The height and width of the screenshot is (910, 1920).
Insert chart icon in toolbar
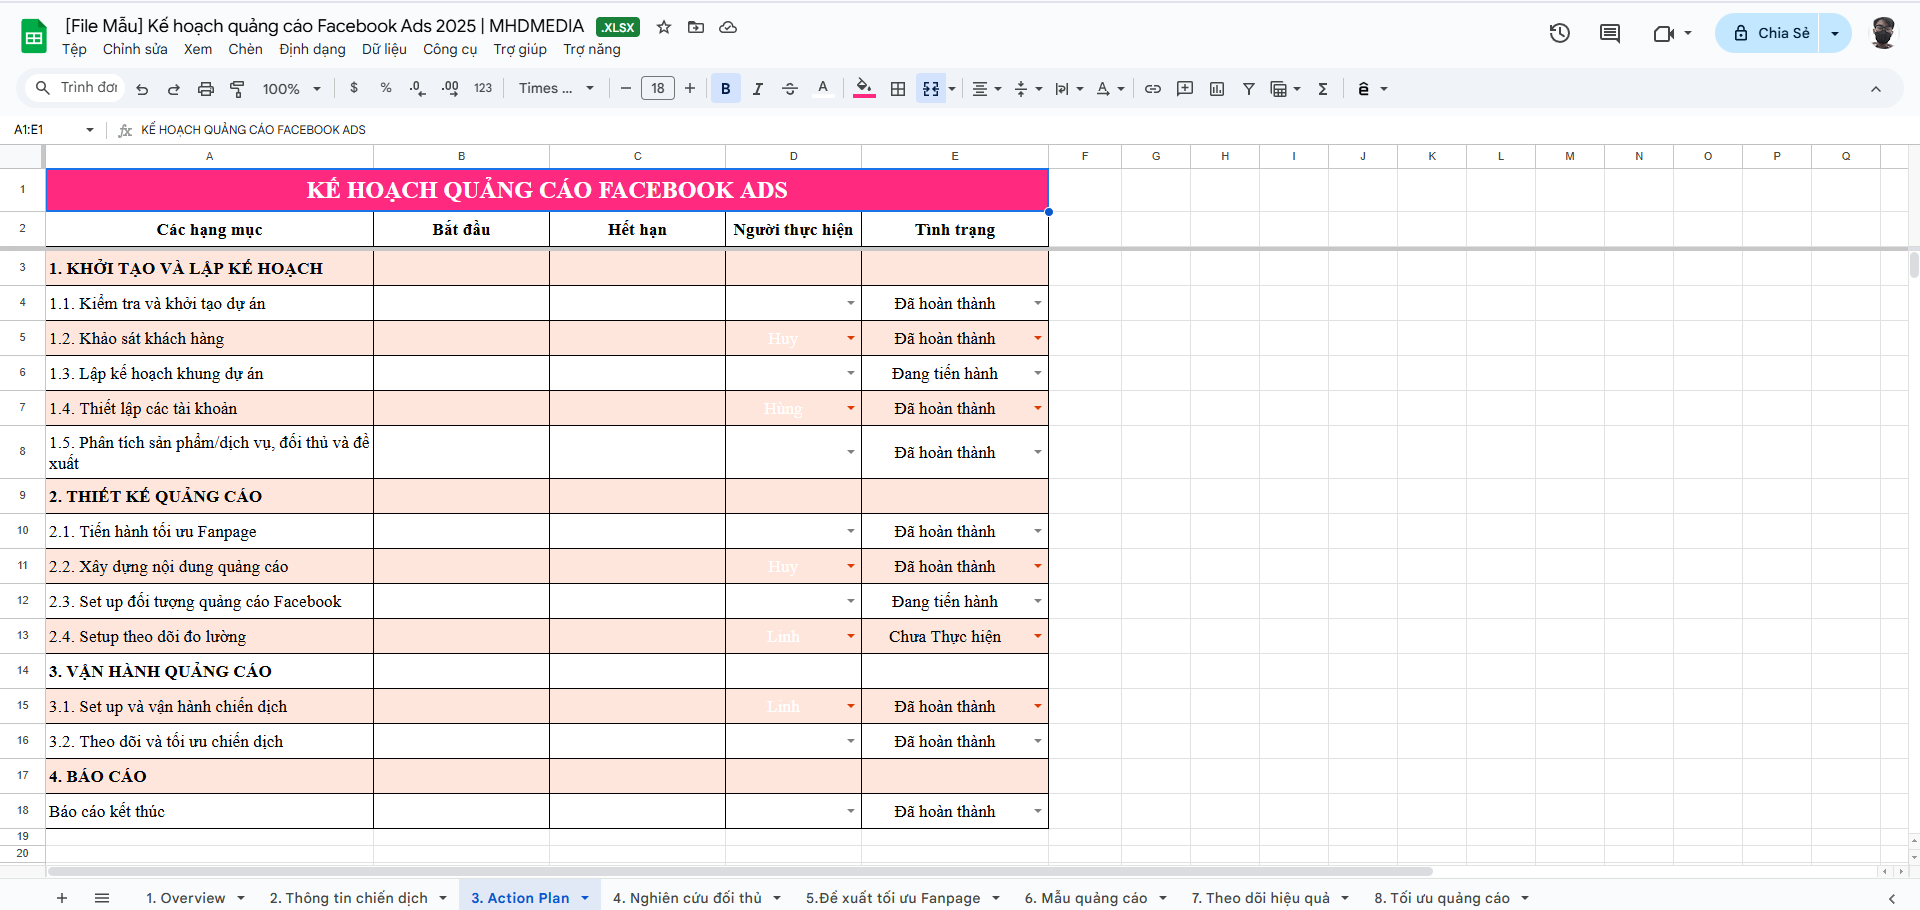tap(1217, 89)
